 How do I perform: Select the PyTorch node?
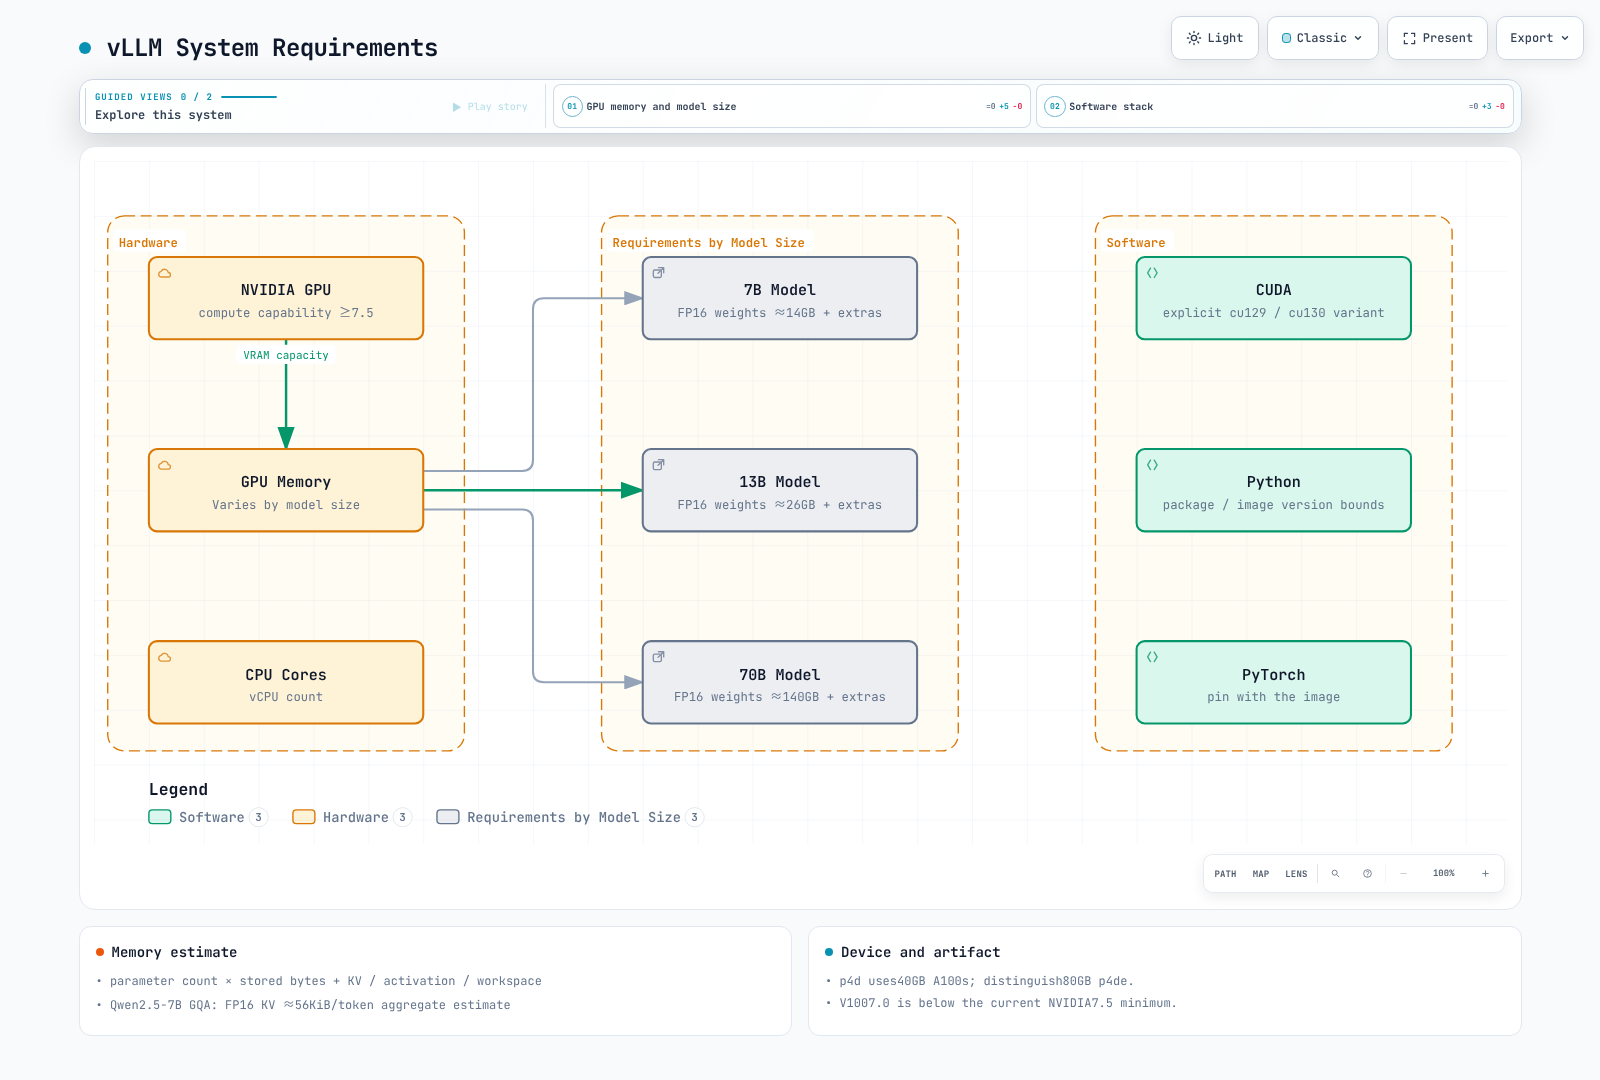coord(1274,682)
